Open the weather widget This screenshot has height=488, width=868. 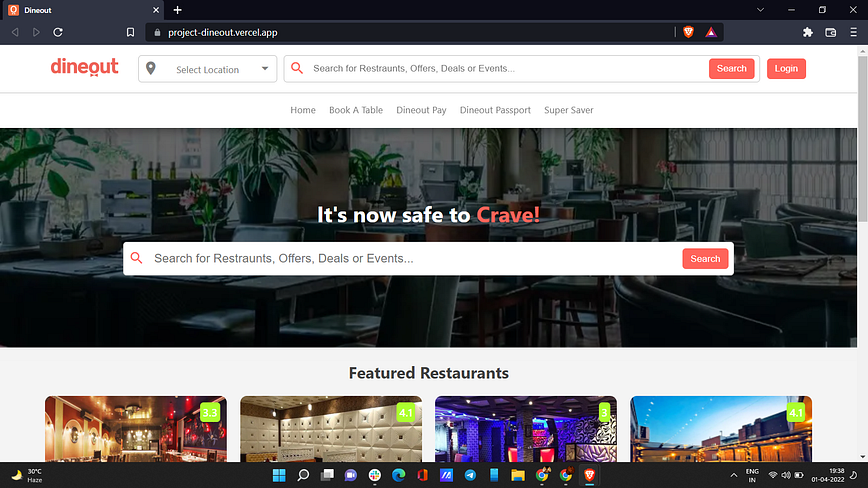(x=27, y=475)
